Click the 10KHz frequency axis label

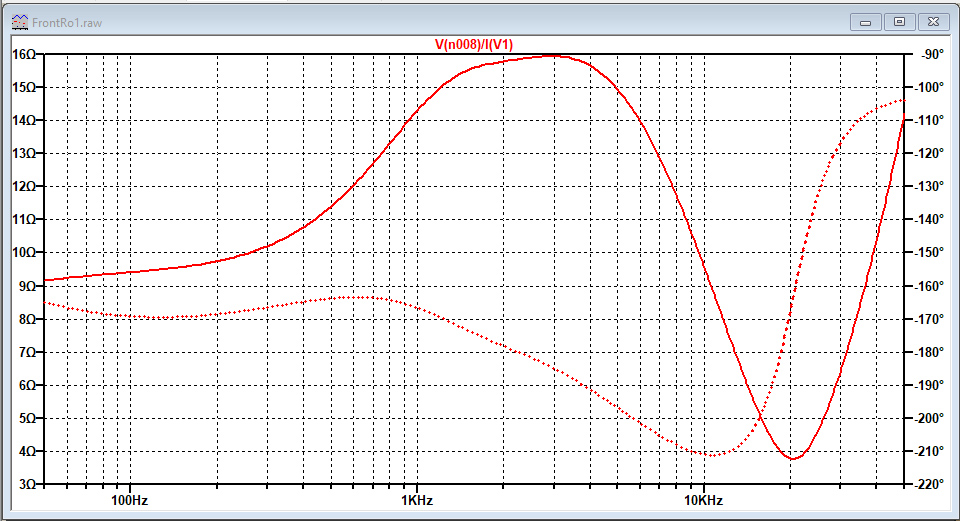703,500
